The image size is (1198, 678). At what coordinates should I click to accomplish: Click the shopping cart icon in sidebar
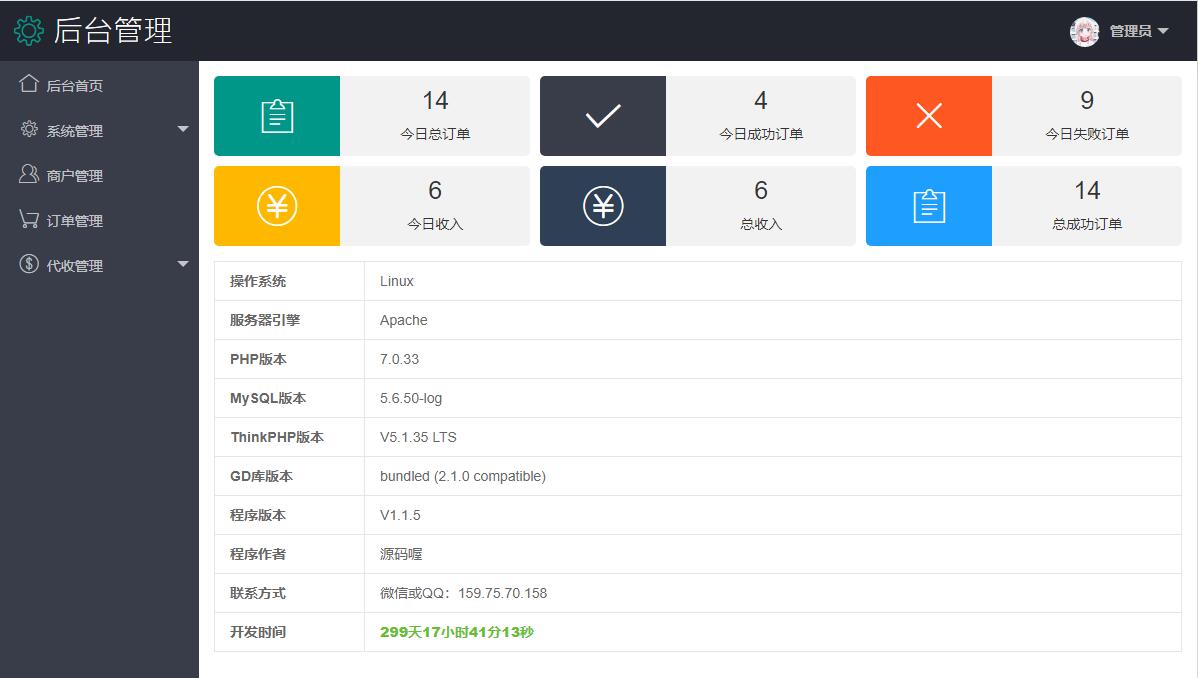point(29,219)
